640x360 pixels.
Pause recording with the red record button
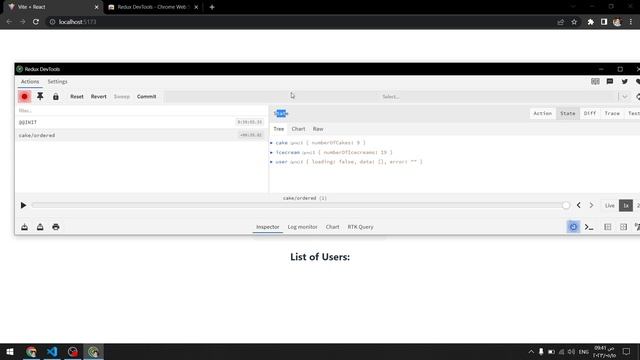pyautogui.click(x=24, y=97)
